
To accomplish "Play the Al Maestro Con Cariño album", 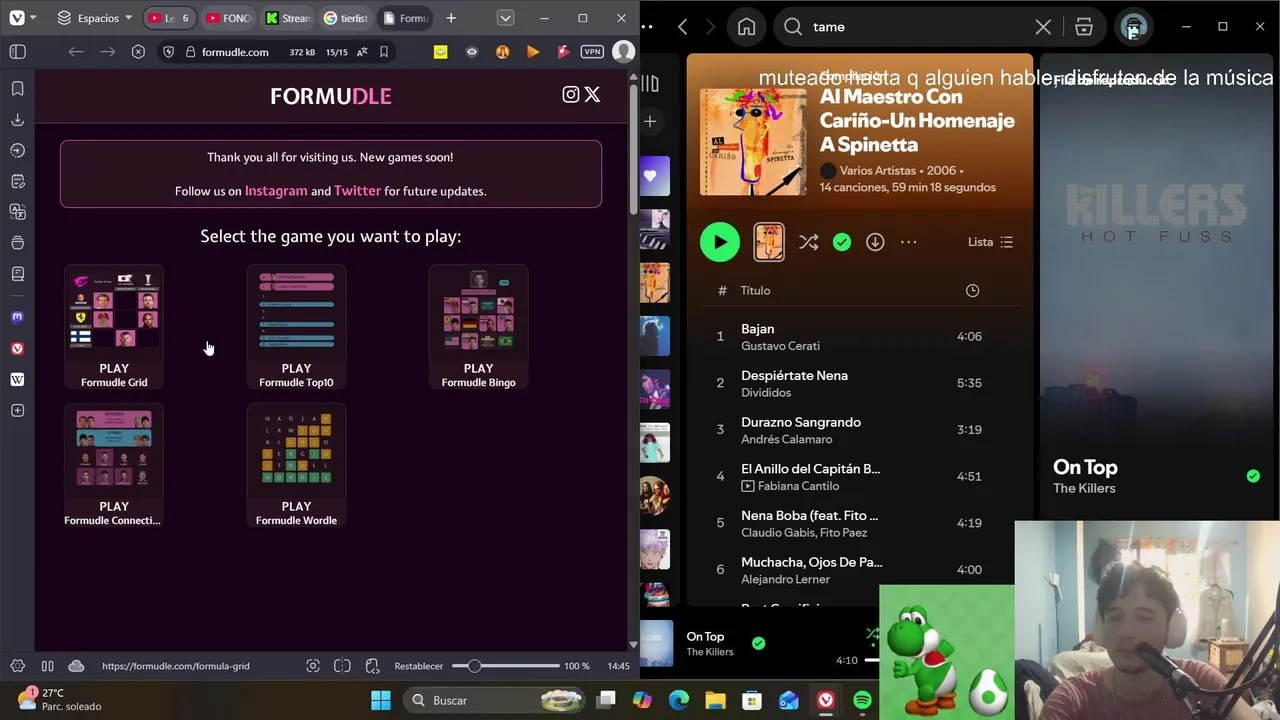I will click(x=720, y=242).
